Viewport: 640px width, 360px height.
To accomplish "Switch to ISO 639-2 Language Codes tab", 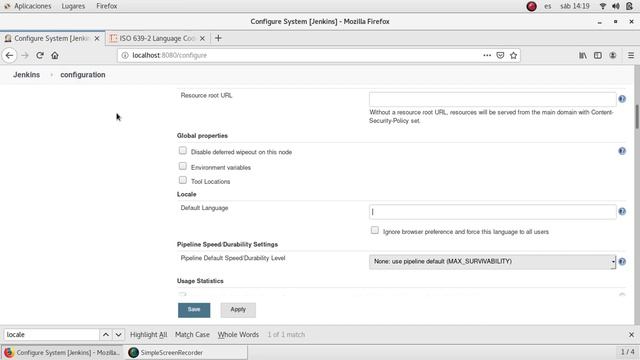I will tap(158, 38).
